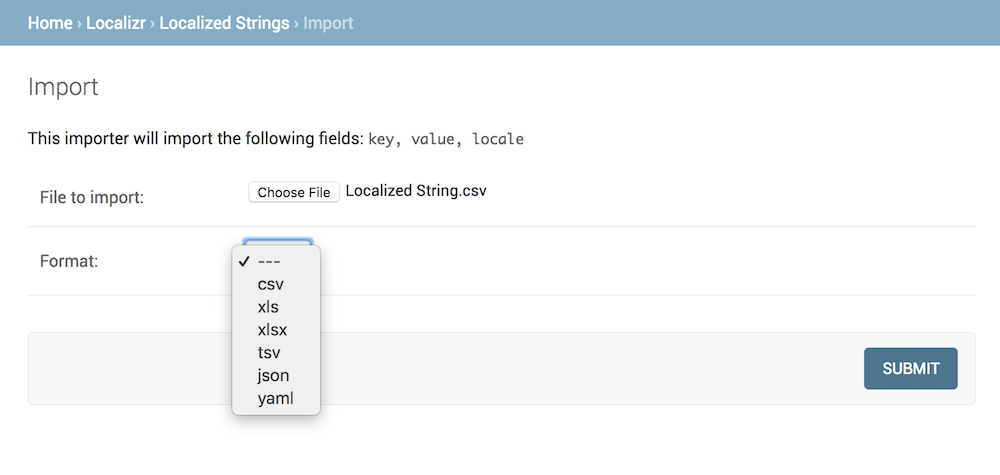Click the Localized String.csv file name
Screen dimensions: 1000x475
click(415, 190)
